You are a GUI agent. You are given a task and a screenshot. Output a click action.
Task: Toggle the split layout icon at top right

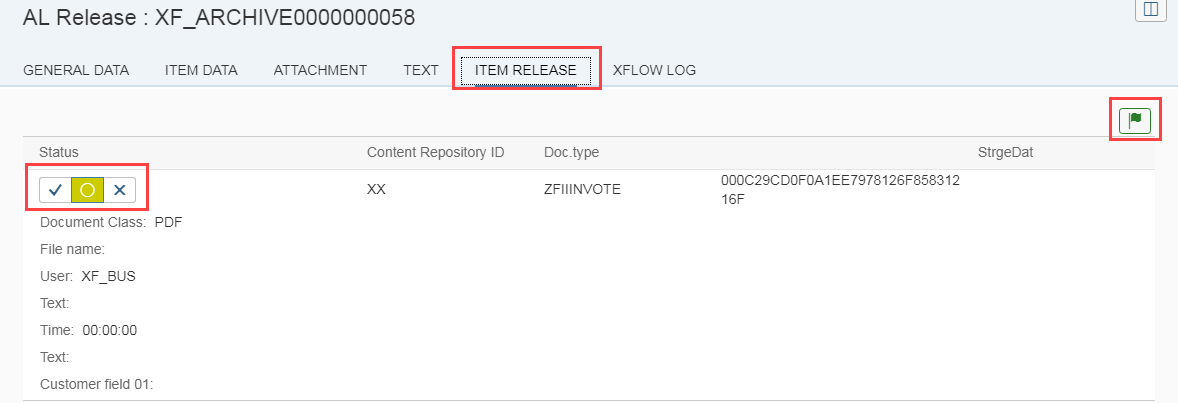1151,9
